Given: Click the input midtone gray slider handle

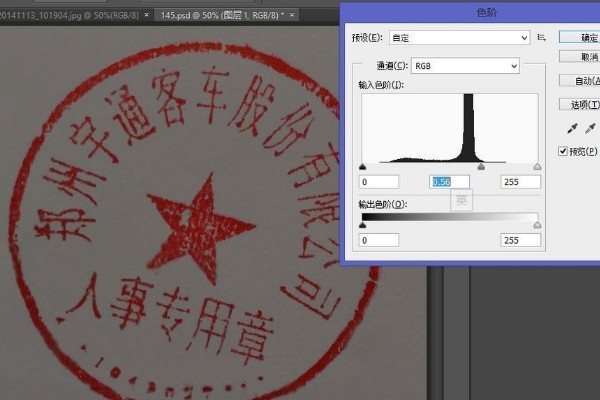Looking at the screenshot, I should click(481, 167).
